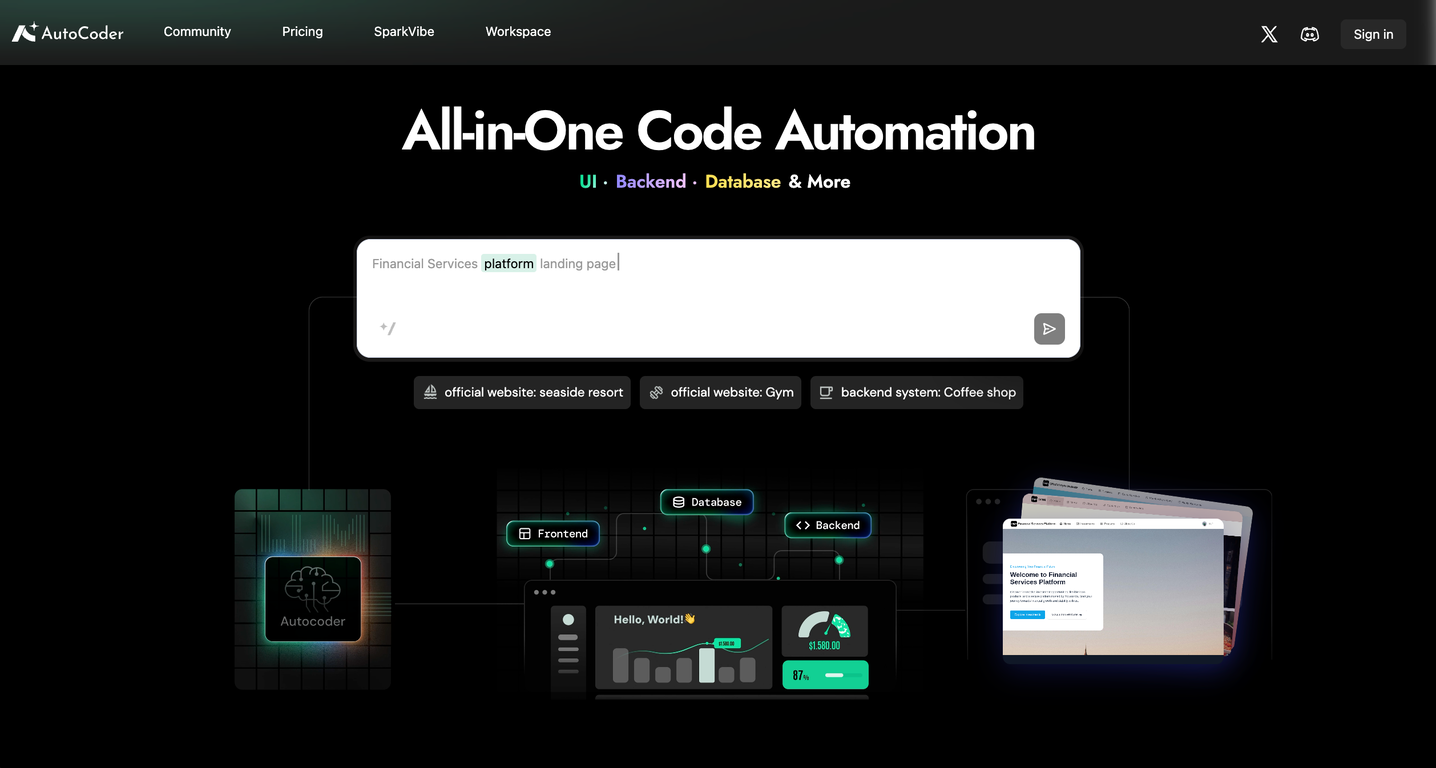
Task: Click the Autocoder brain chip icon
Action: coord(312,598)
